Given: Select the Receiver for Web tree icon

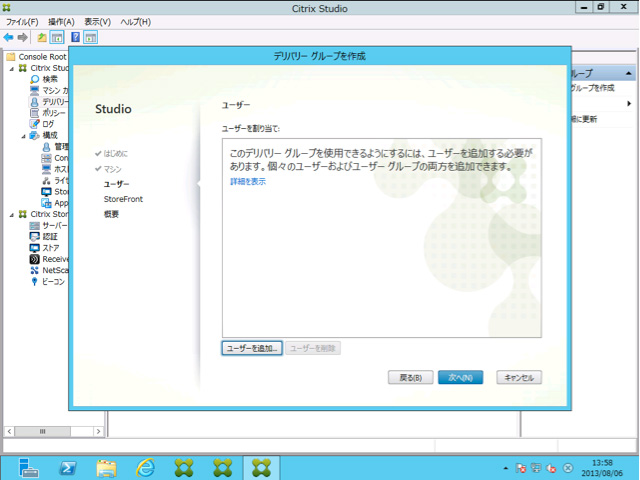Looking at the screenshot, I should click(35, 259).
